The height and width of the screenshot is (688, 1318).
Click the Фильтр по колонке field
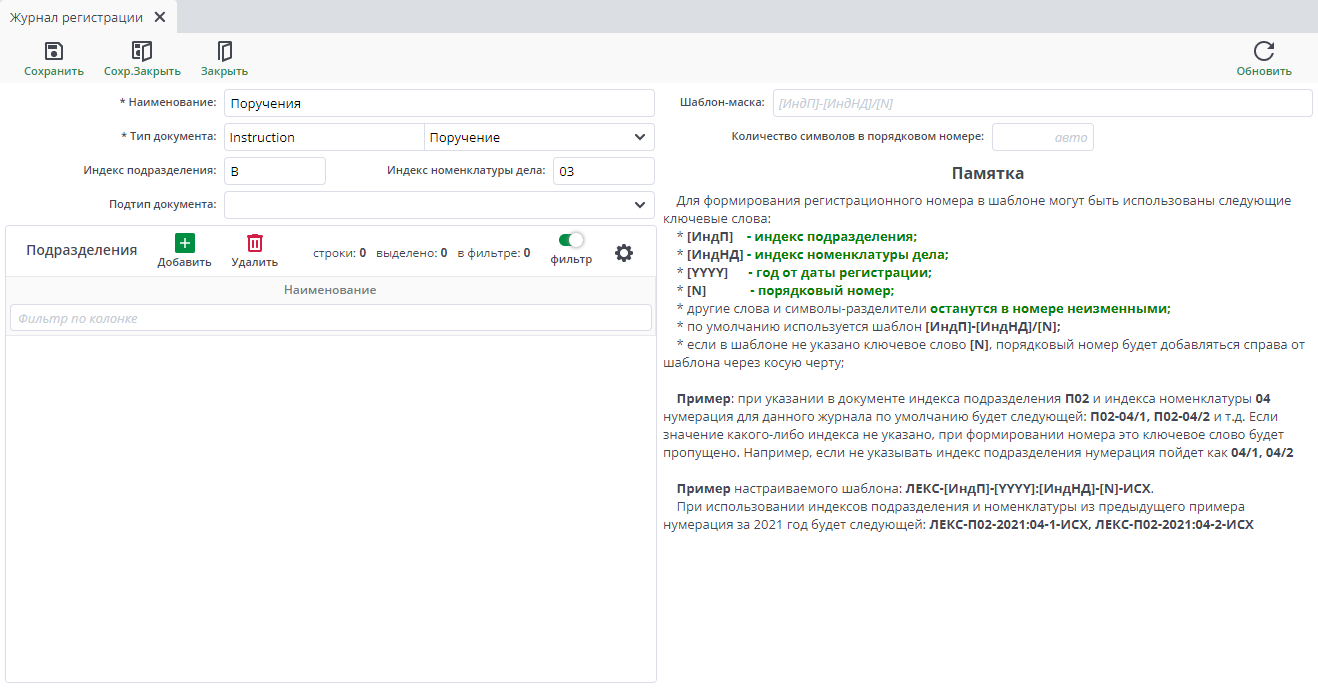click(330, 318)
